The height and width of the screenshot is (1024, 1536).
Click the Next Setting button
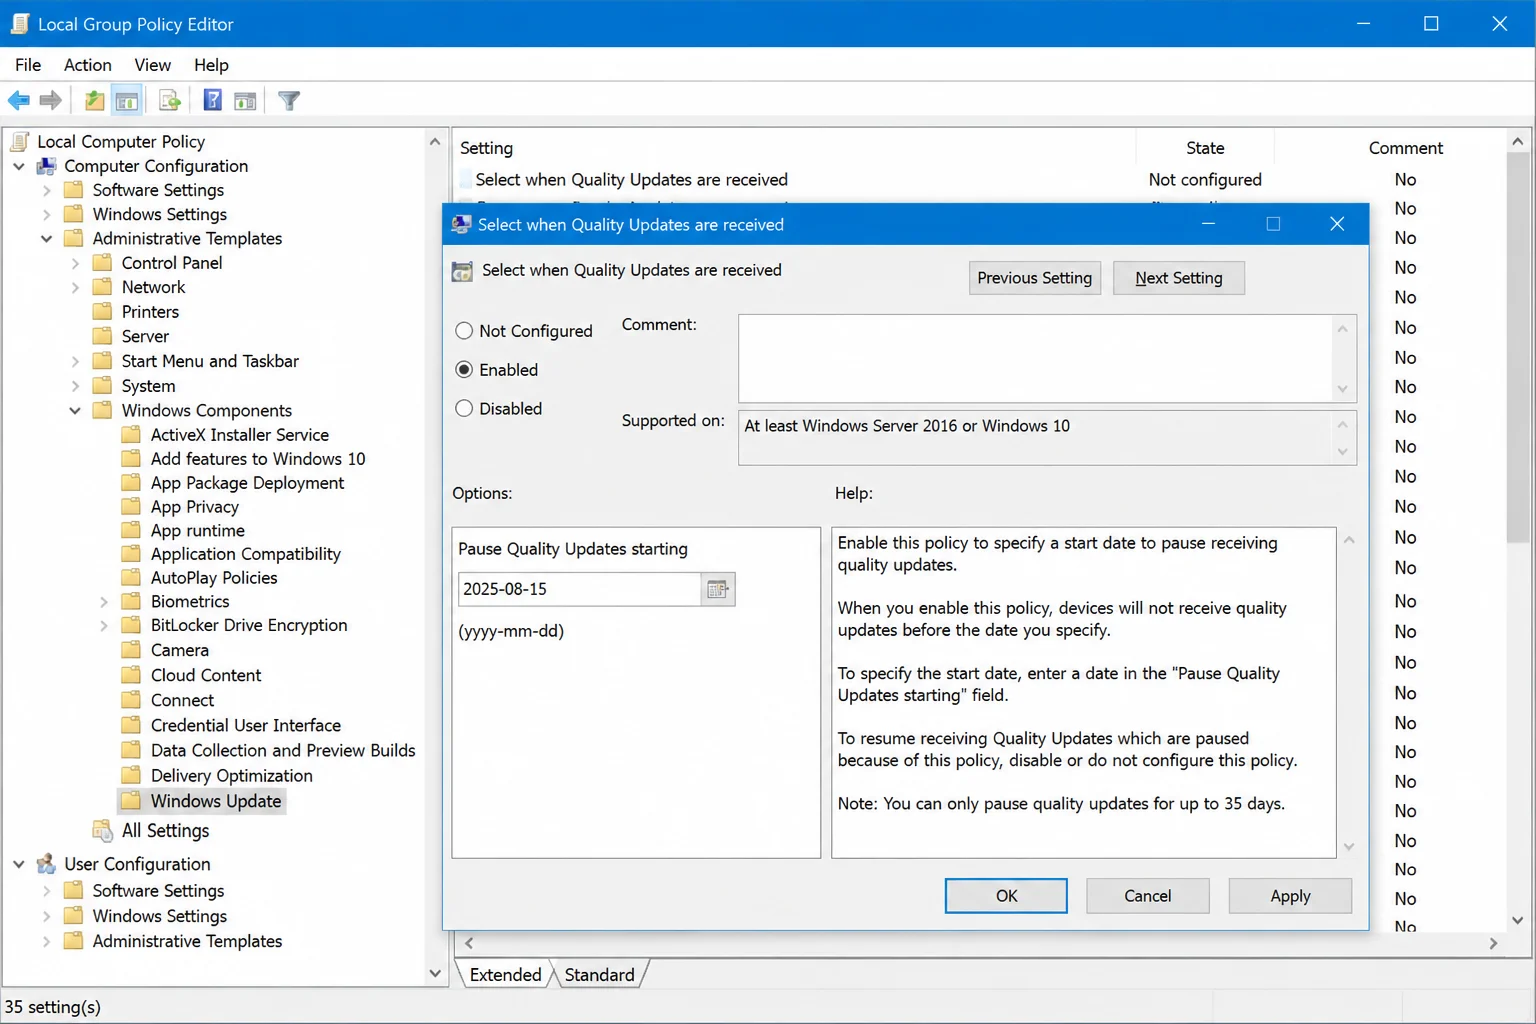point(1179,278)
